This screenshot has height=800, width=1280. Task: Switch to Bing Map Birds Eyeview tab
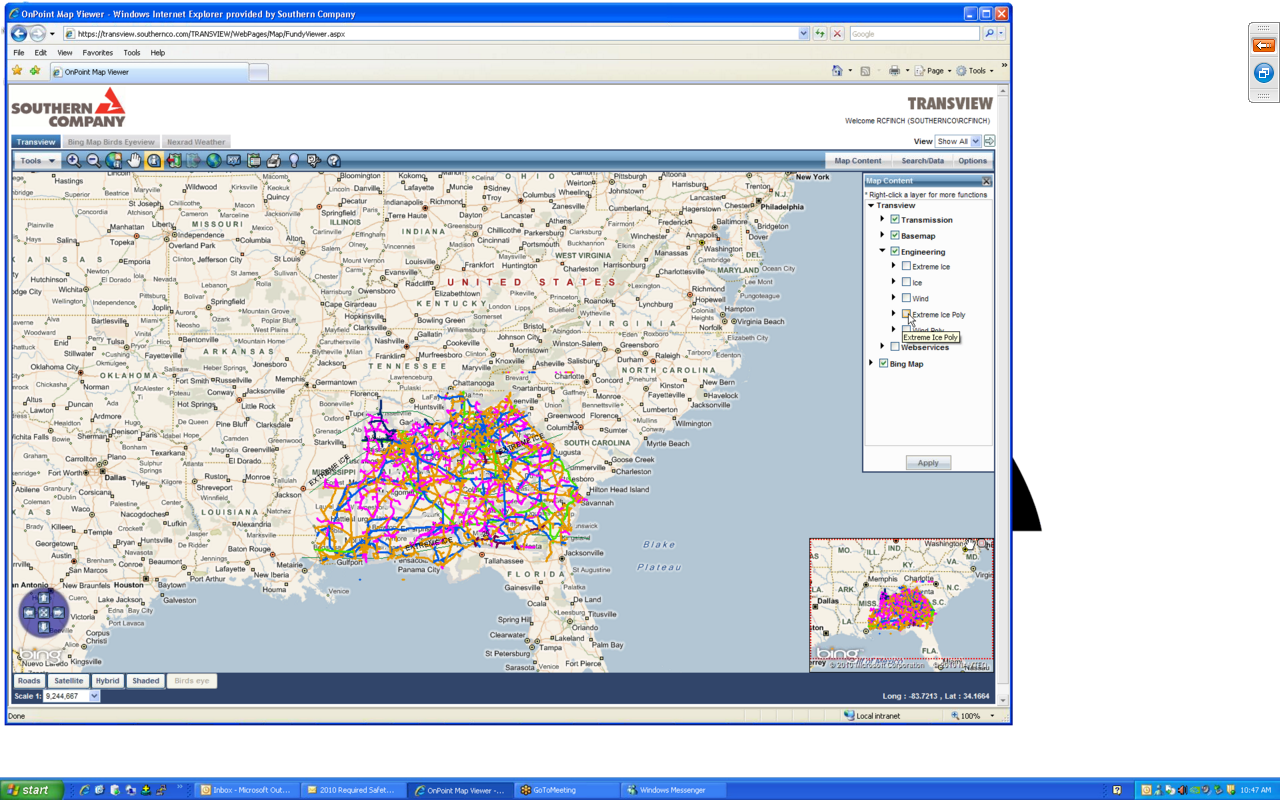(111, 142)
